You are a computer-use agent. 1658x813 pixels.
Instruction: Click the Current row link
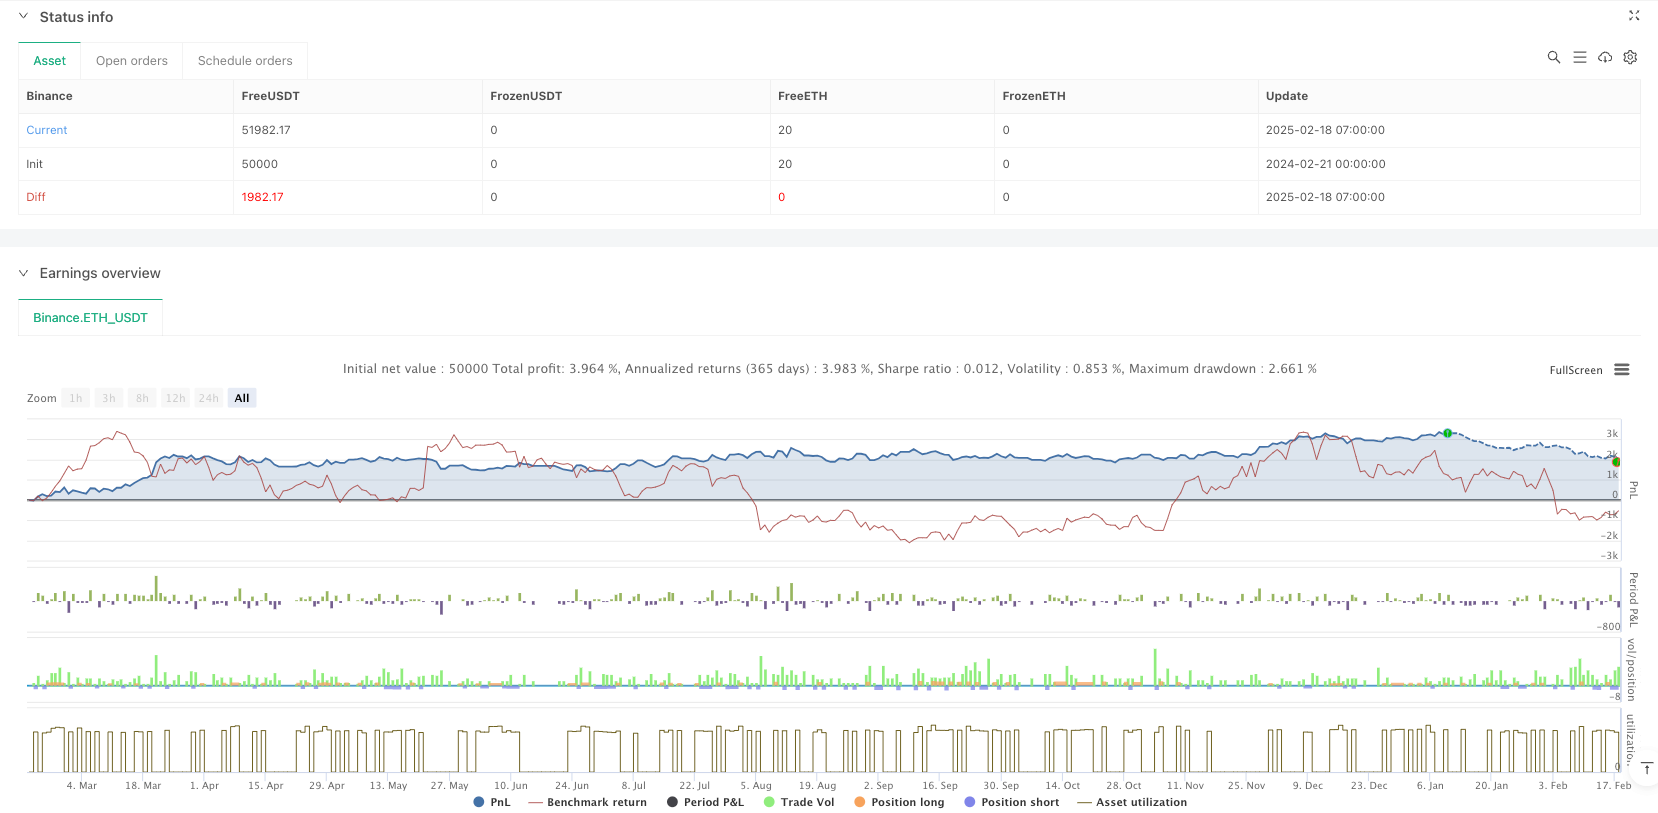click(47, 130)
